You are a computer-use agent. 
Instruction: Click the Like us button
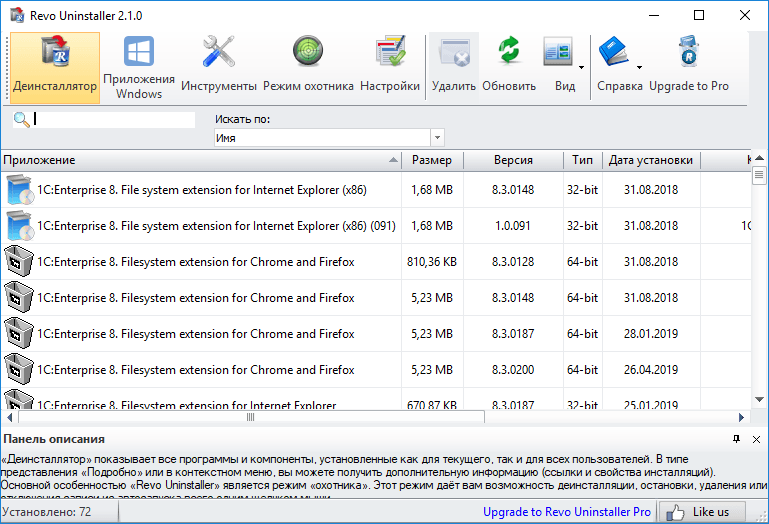point(702,512)
